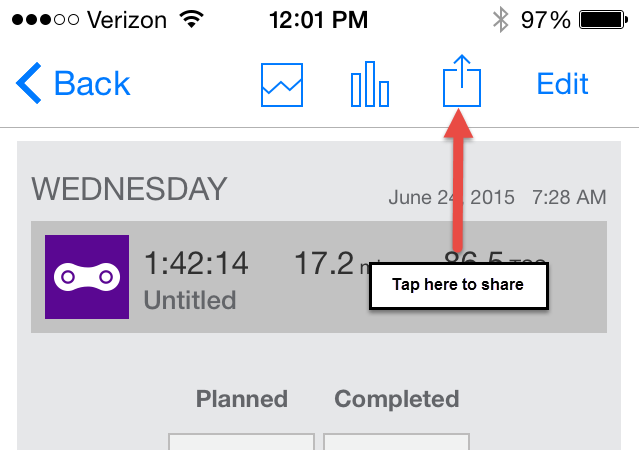Image resolution: width=639 pixels, height=450 pixels.
Task: Tap the Wi-Fi signal icon
Action: click(x=192, y=19)
